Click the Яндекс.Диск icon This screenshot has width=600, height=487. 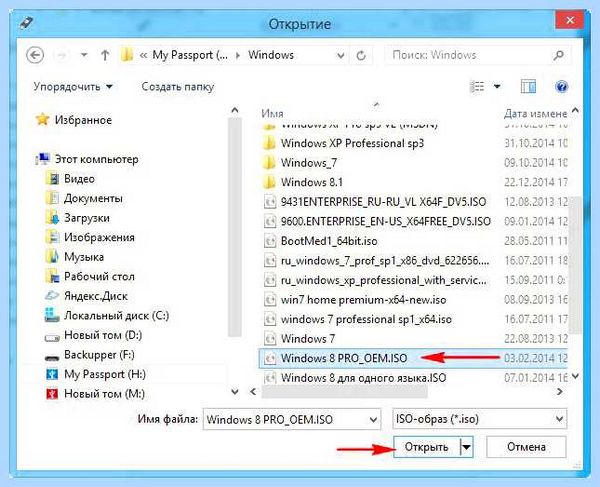coord(52,296)
